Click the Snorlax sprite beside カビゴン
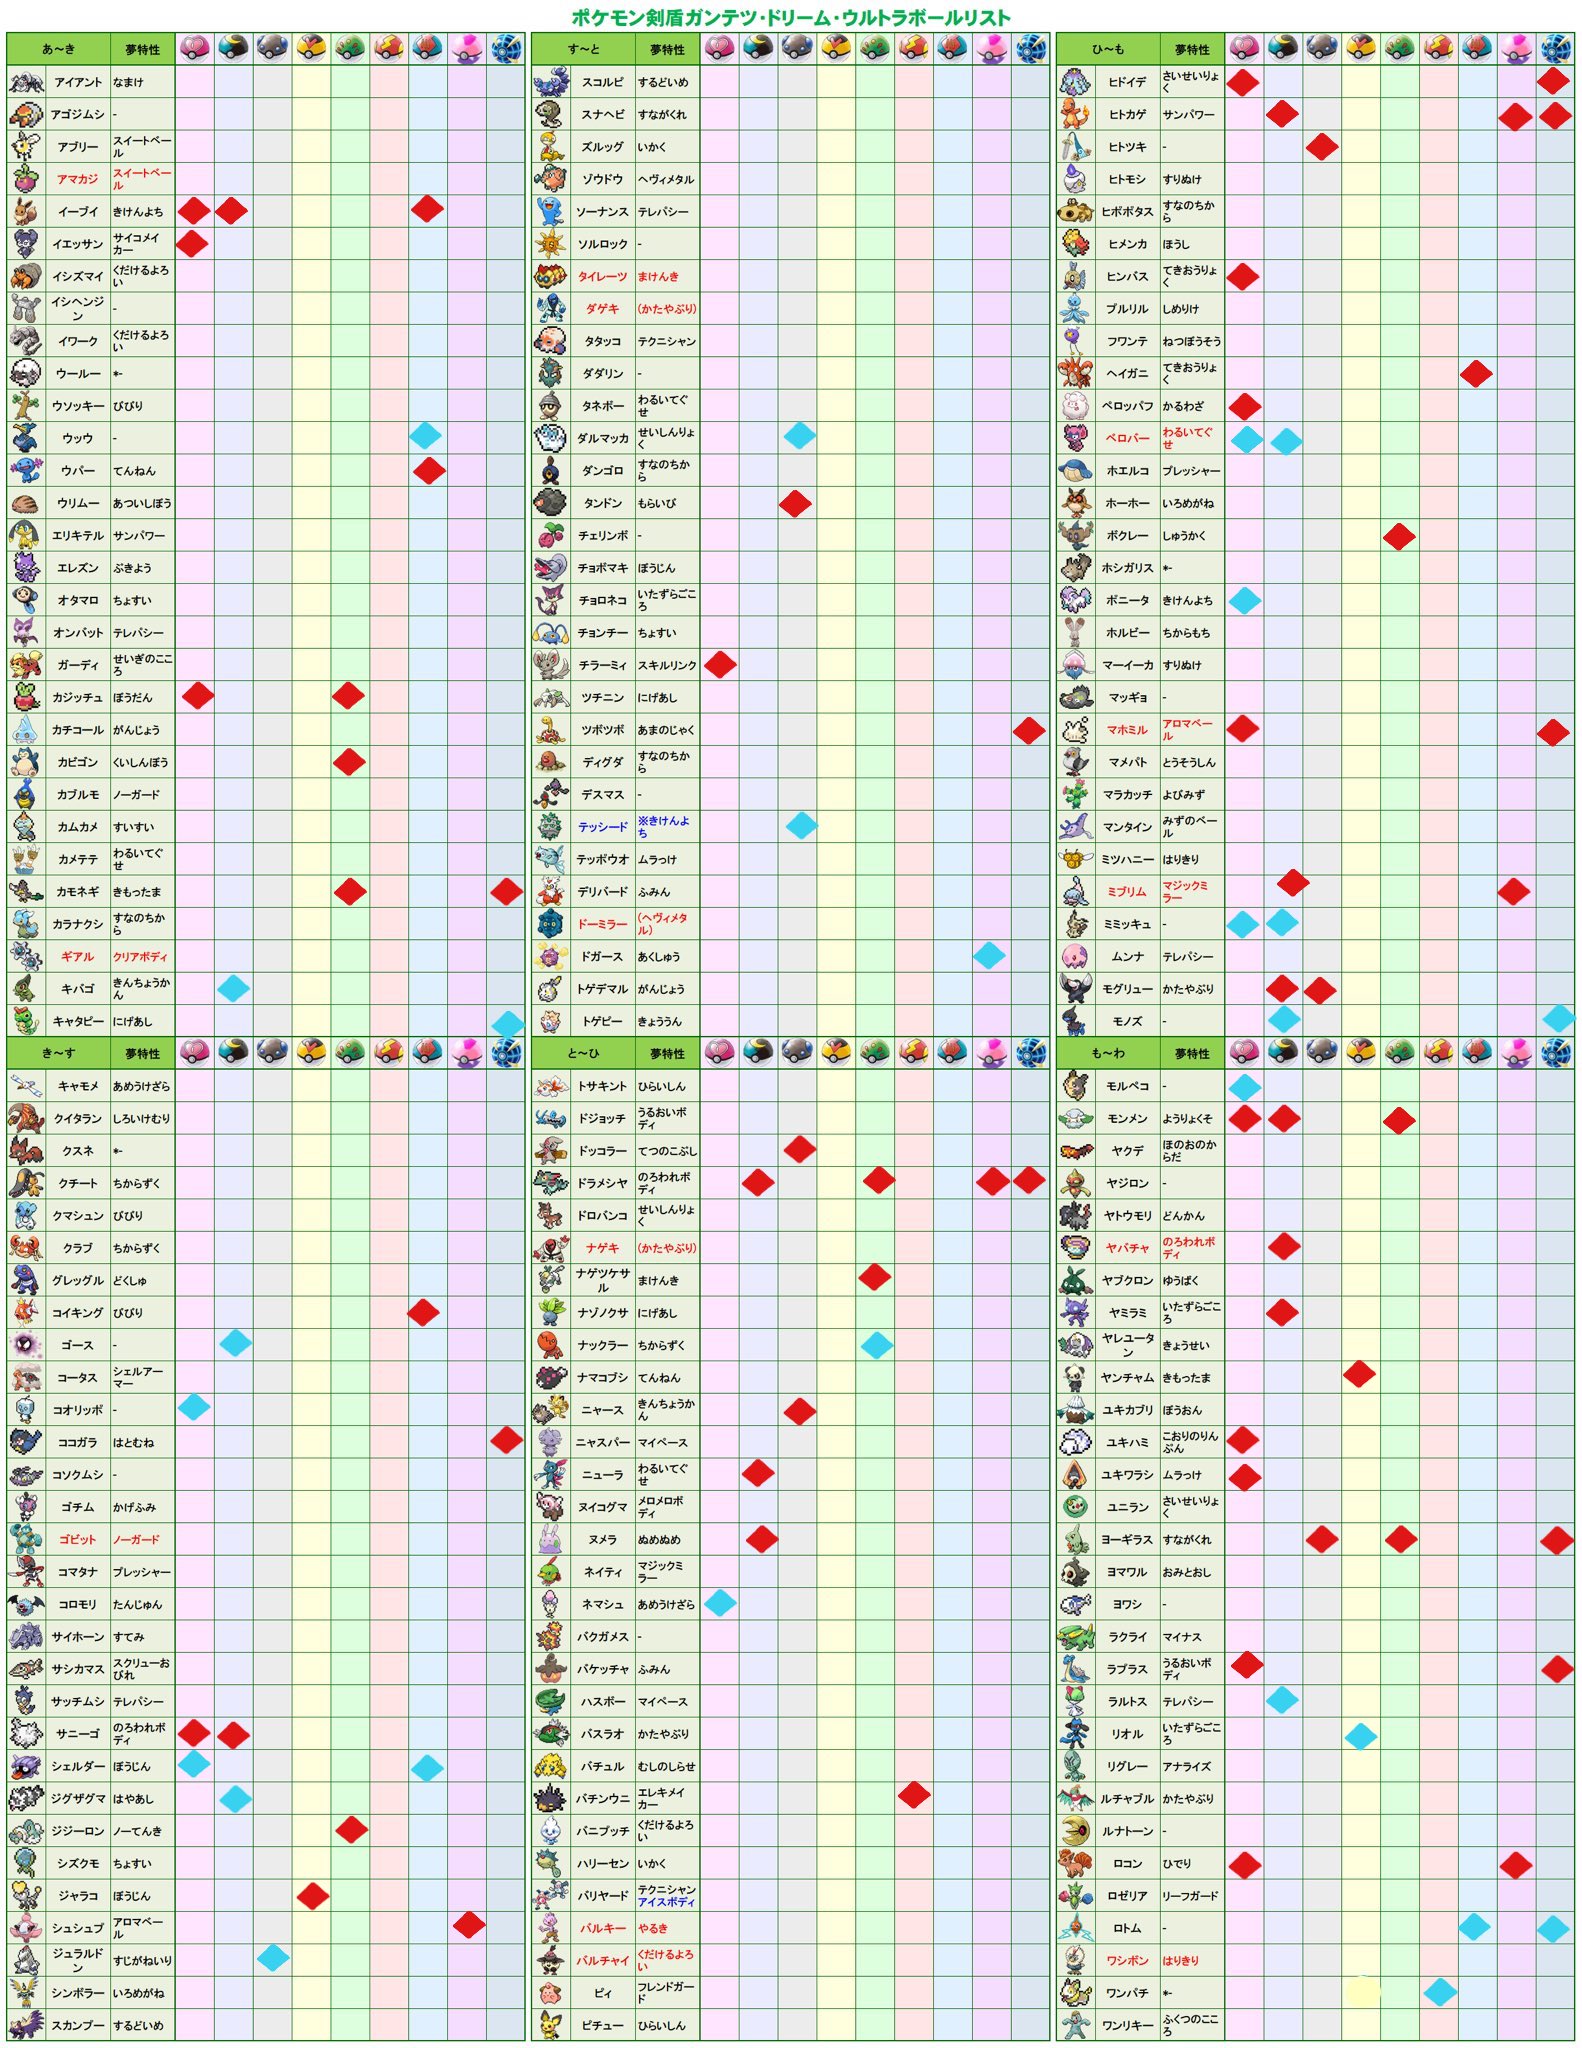 26,762
